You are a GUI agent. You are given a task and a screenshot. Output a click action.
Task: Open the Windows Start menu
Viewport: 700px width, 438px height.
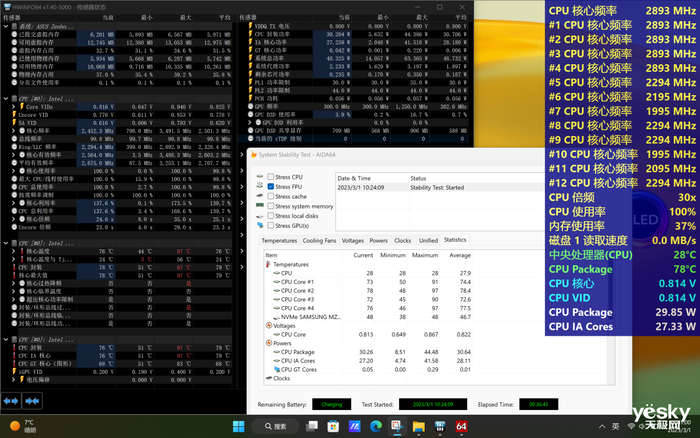[237, 426]
